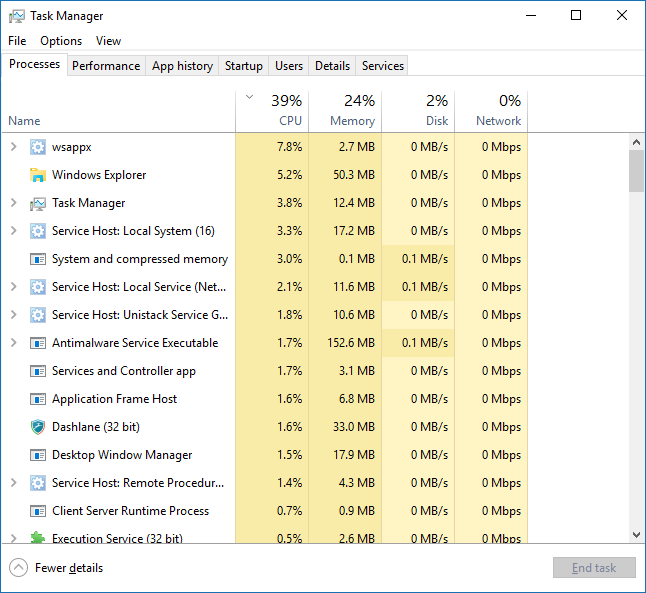Click the Desktop Window Manager icon
Image resolution: width=646 pixels, height=593 pixels.
(x=37, y=455)
